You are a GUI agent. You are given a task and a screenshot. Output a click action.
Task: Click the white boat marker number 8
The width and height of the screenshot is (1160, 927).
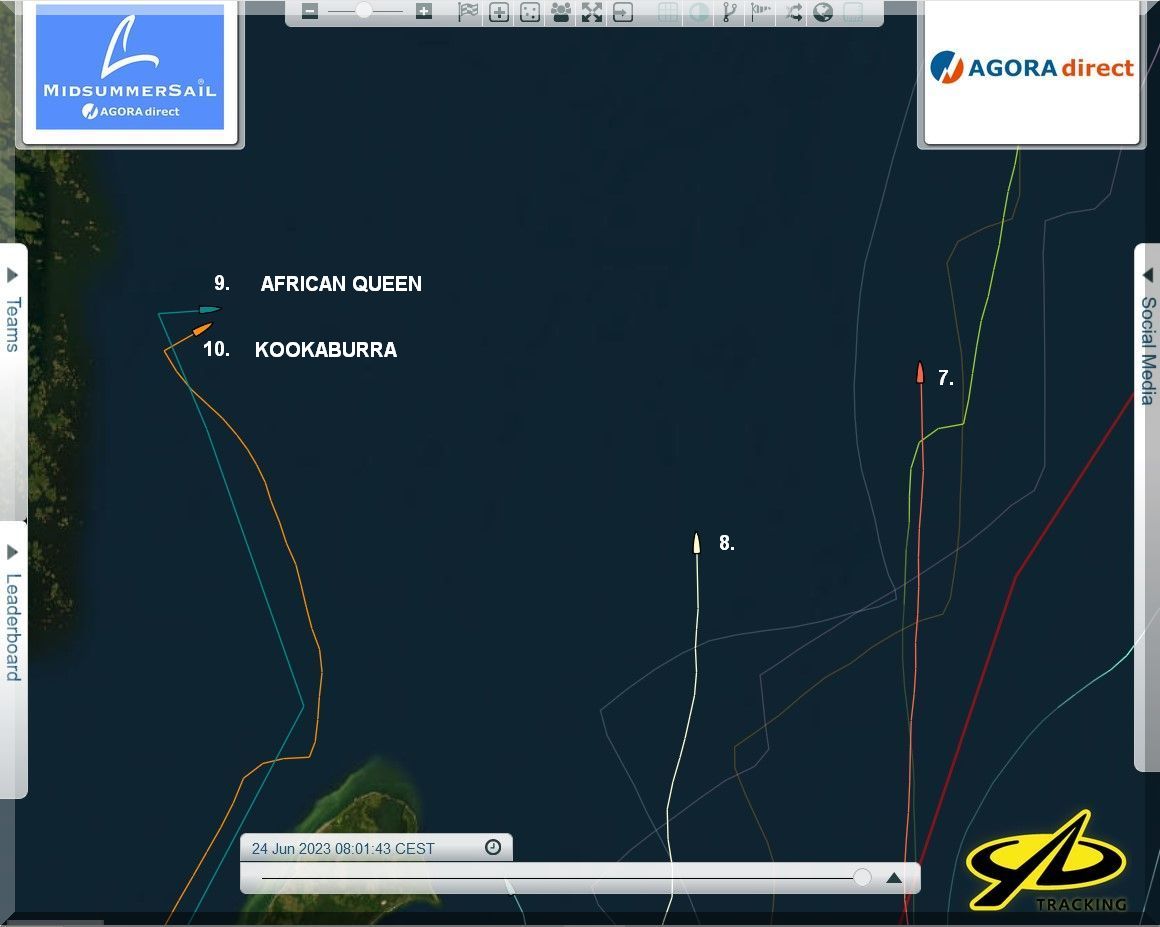point(696,543)
